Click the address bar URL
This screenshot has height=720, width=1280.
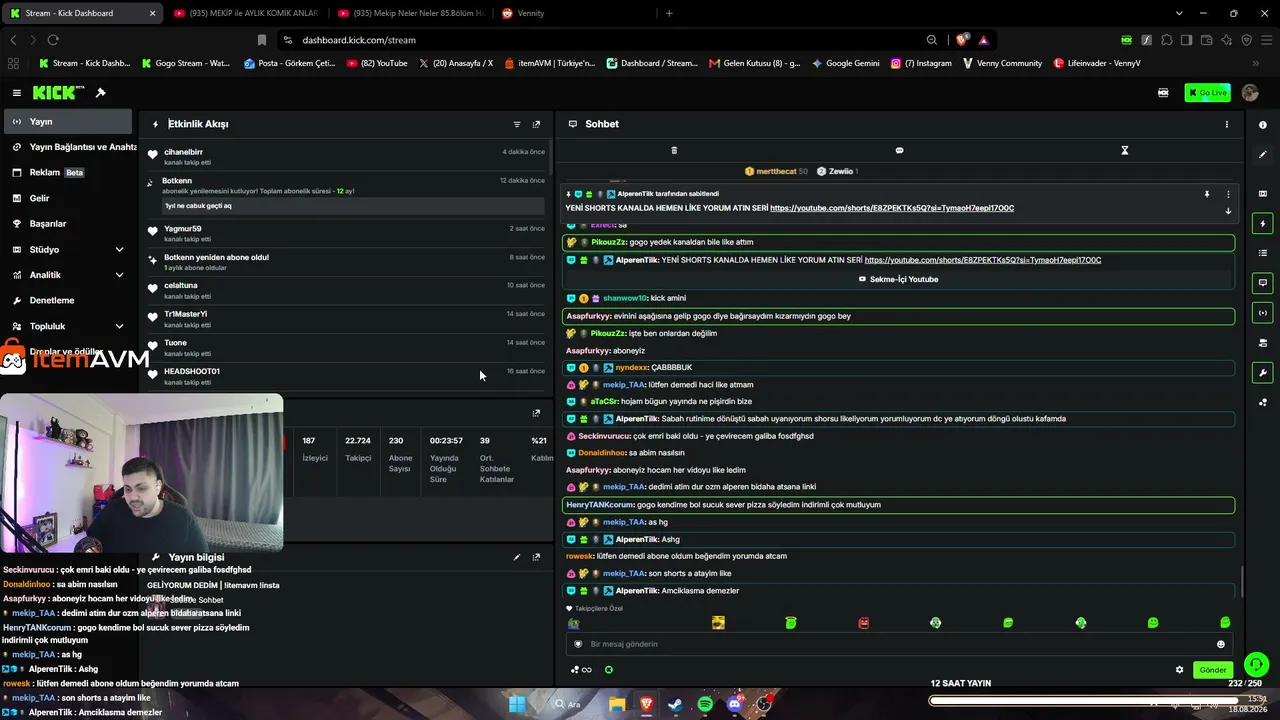click(x=358, y=40)
